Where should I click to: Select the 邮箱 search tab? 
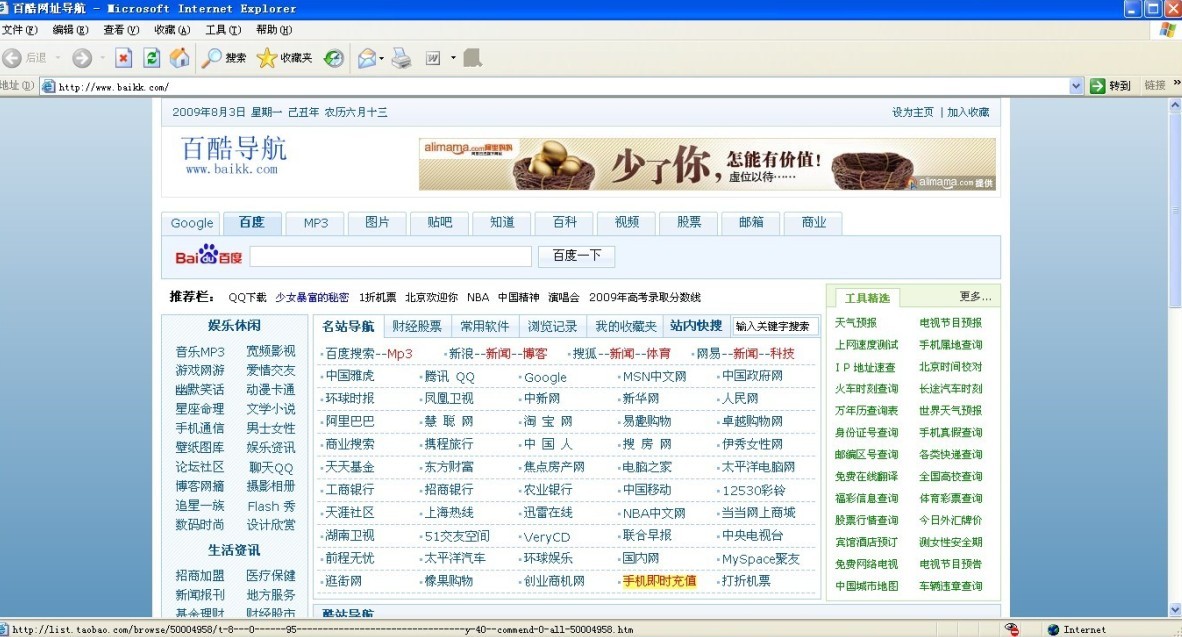(x=751, y=222)
